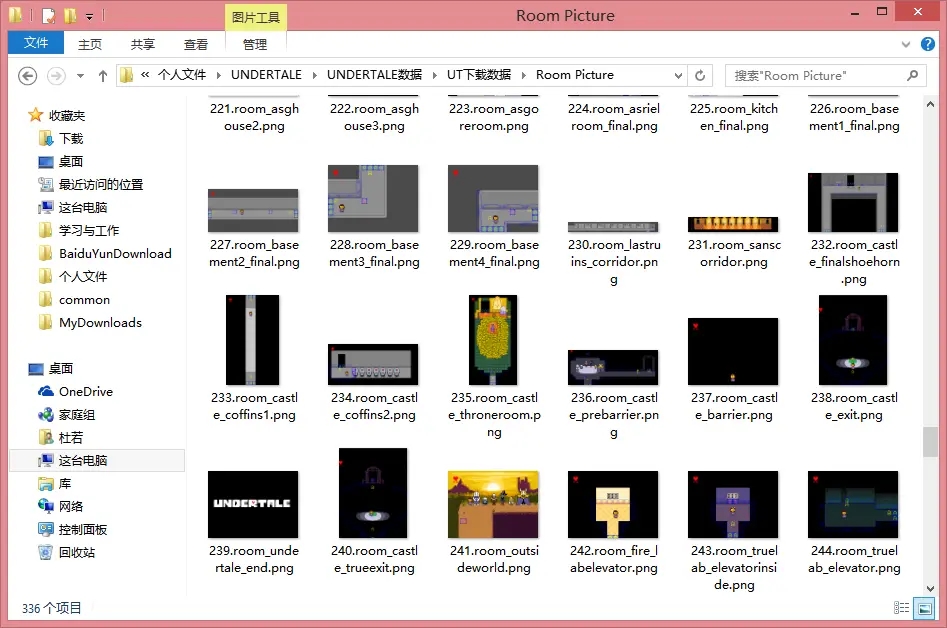
Task: Open the address bar history dropdown
Action: click(678, 76)
